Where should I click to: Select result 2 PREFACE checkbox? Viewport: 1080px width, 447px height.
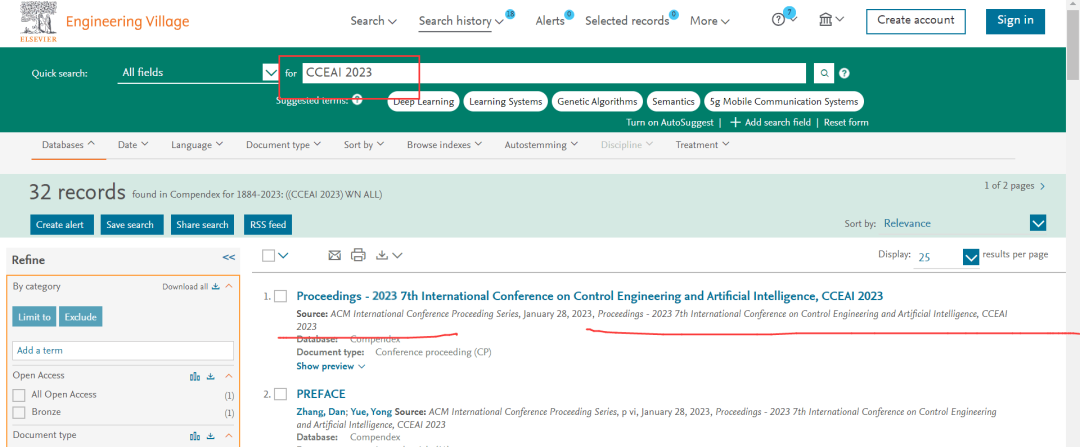(x=280, y=394)
